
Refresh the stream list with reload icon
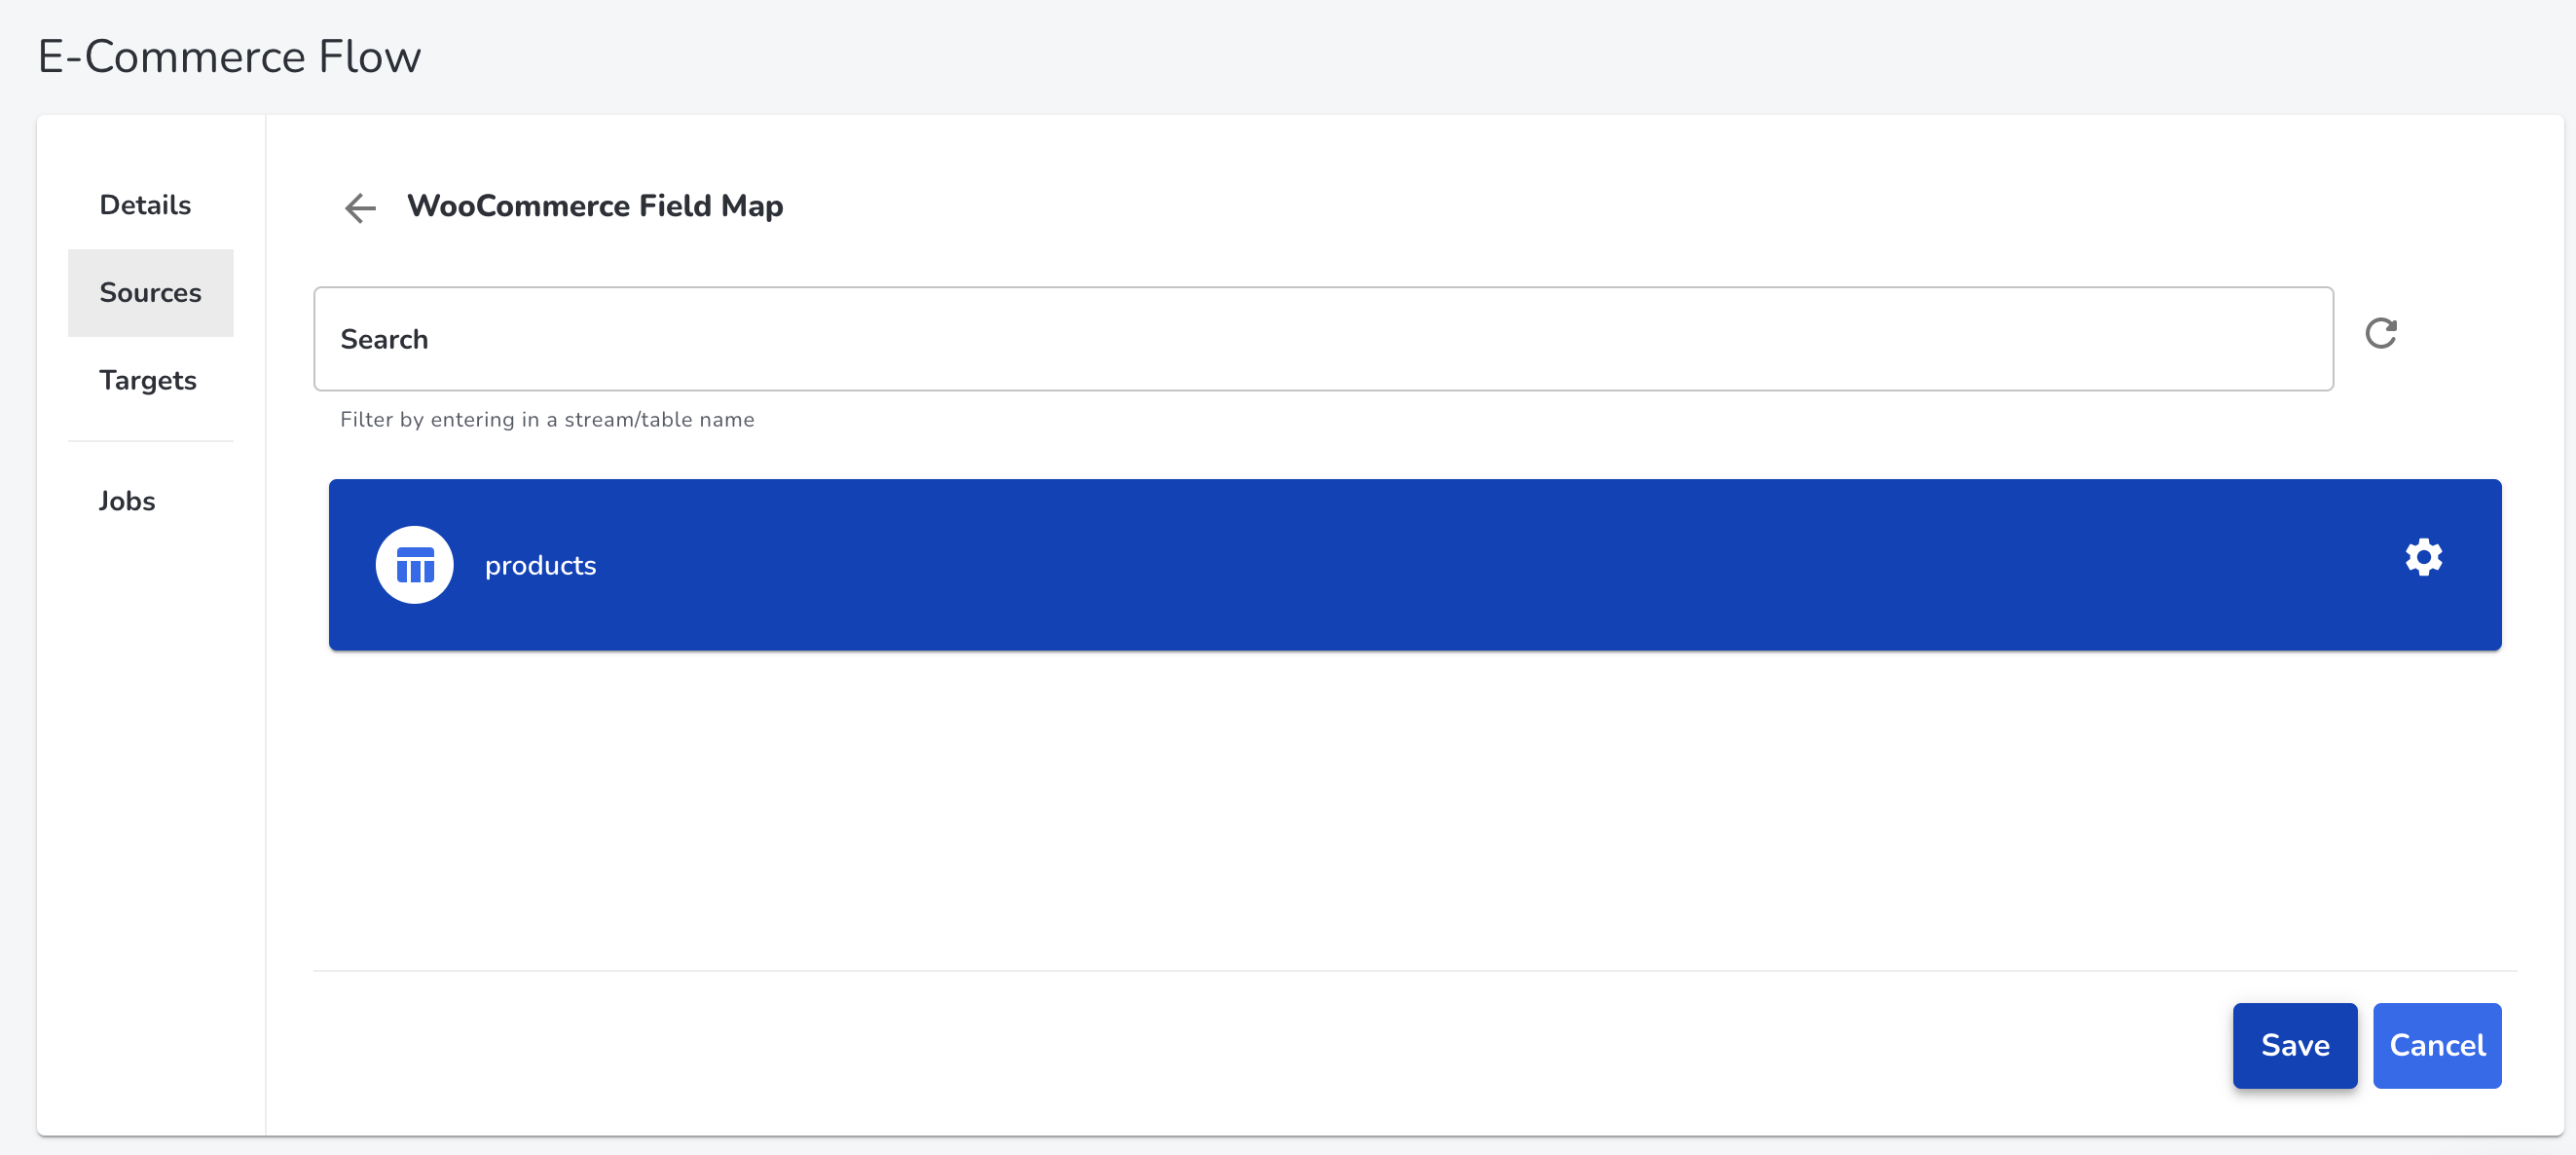click(x=2381, y=333)
